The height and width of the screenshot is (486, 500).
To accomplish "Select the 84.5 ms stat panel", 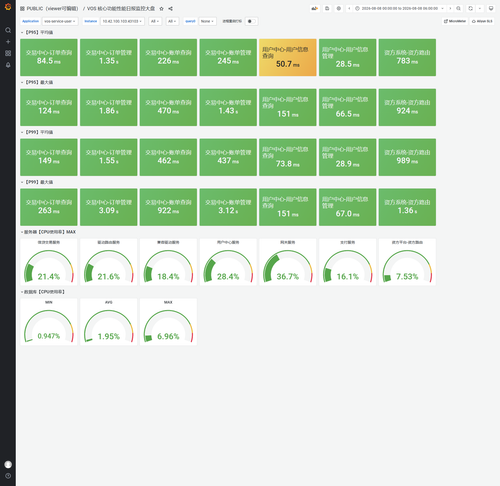I will [49, 57].
